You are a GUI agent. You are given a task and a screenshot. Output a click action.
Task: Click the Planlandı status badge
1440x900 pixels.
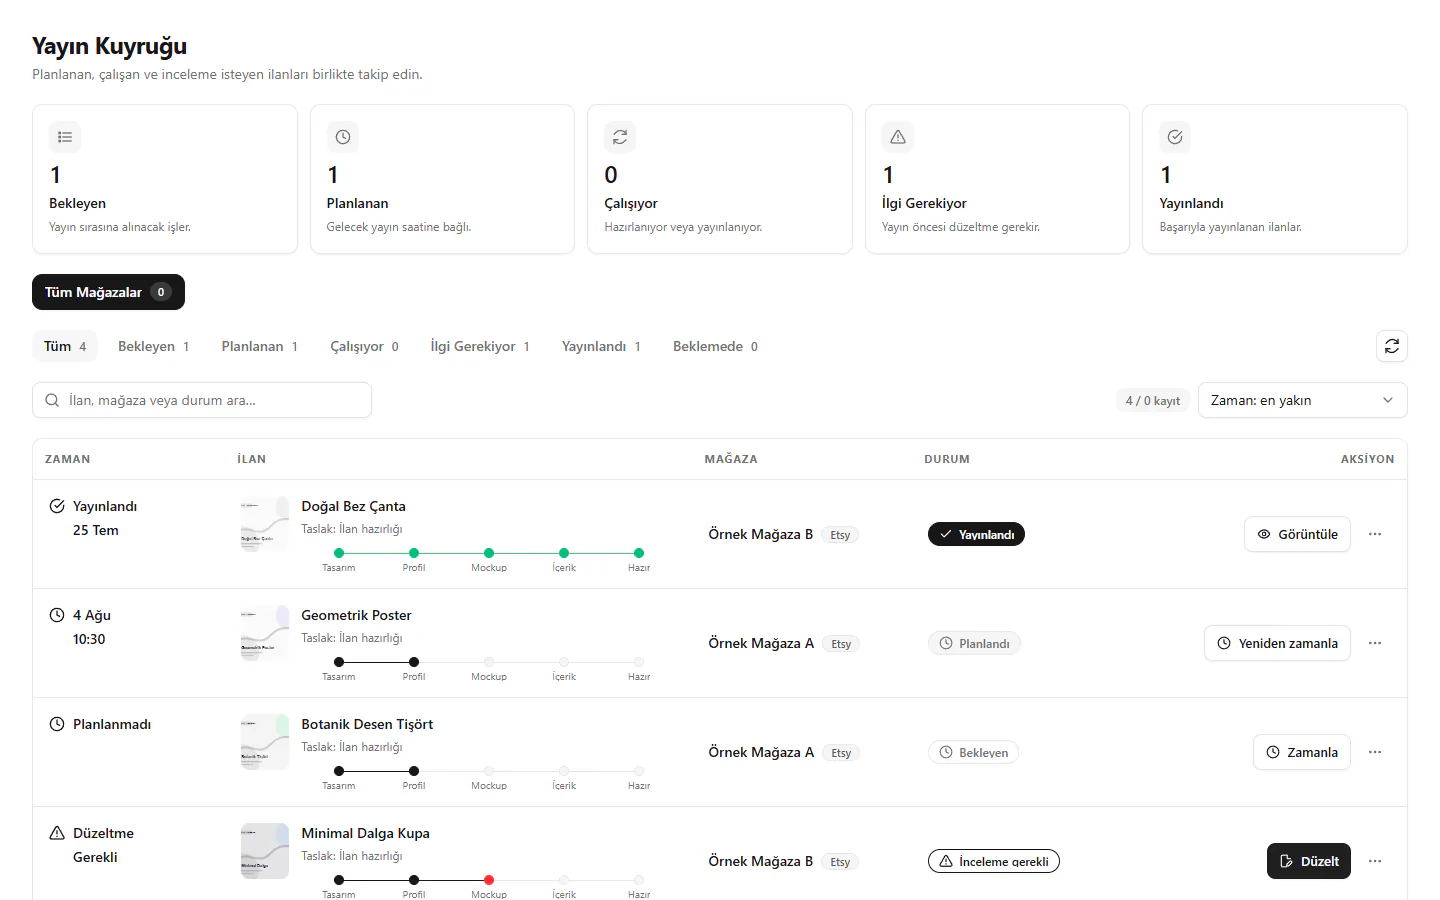tap(974, 643)
